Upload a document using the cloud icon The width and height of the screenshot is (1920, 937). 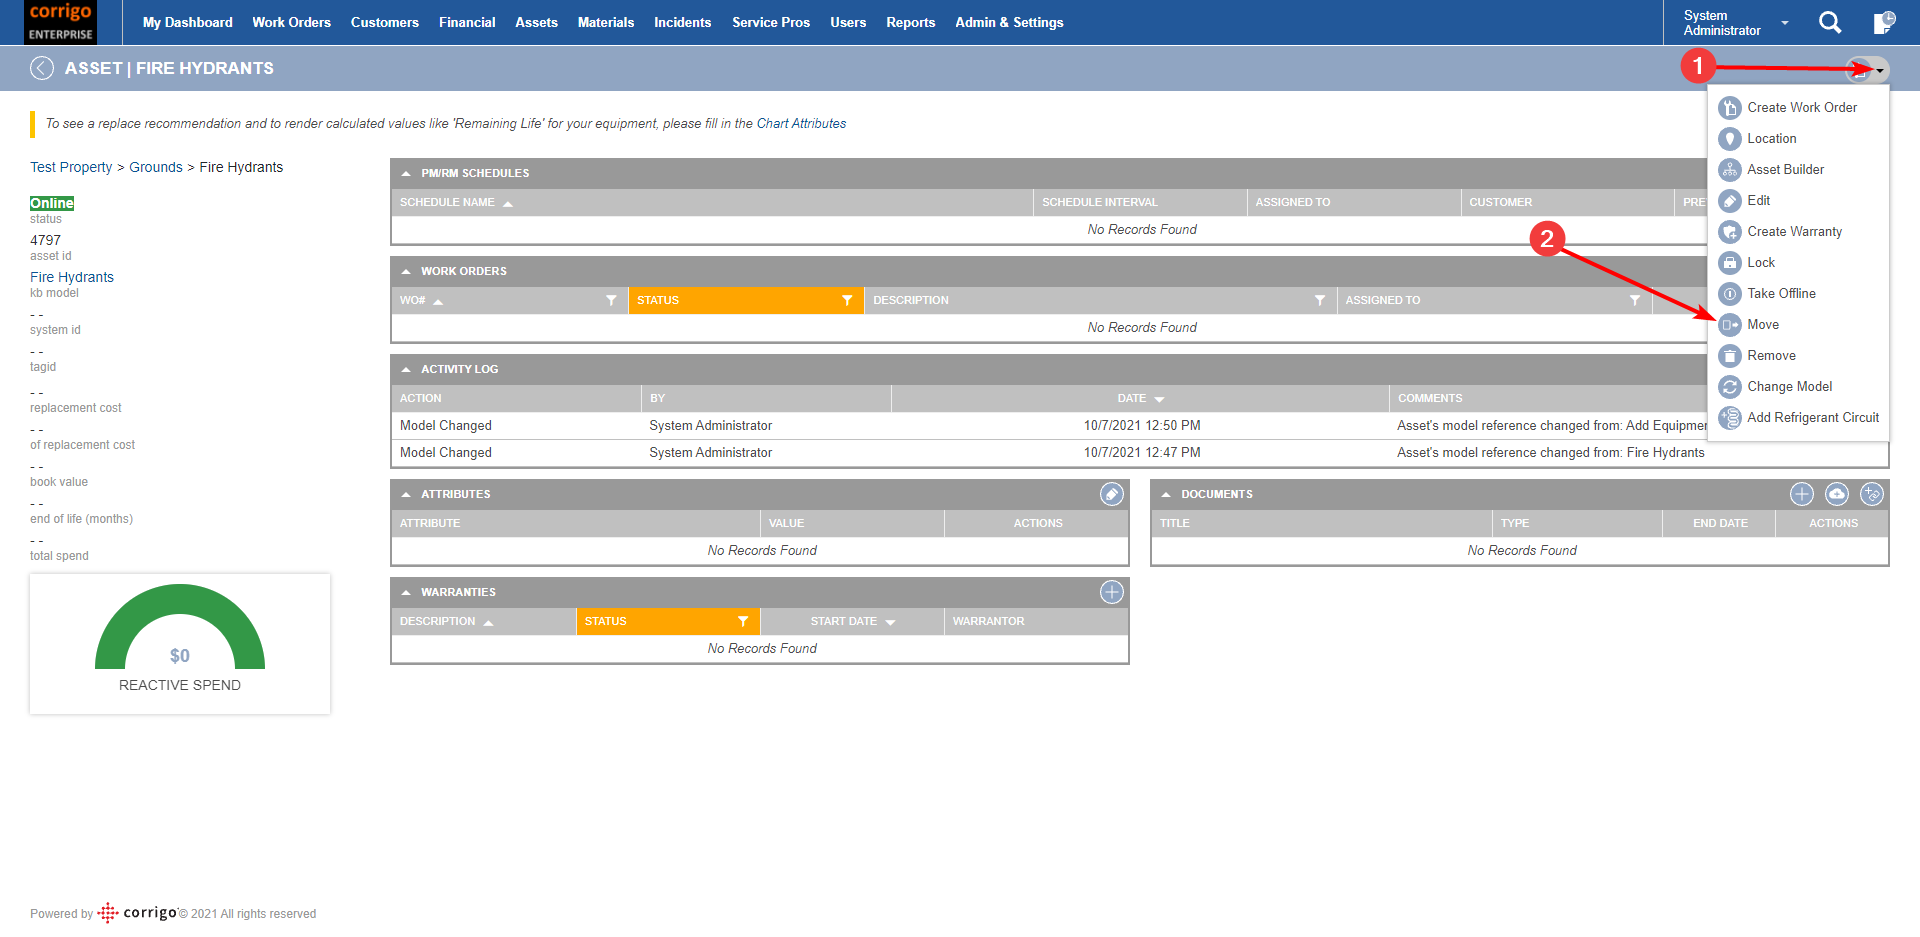click(x=1837, y=493)
